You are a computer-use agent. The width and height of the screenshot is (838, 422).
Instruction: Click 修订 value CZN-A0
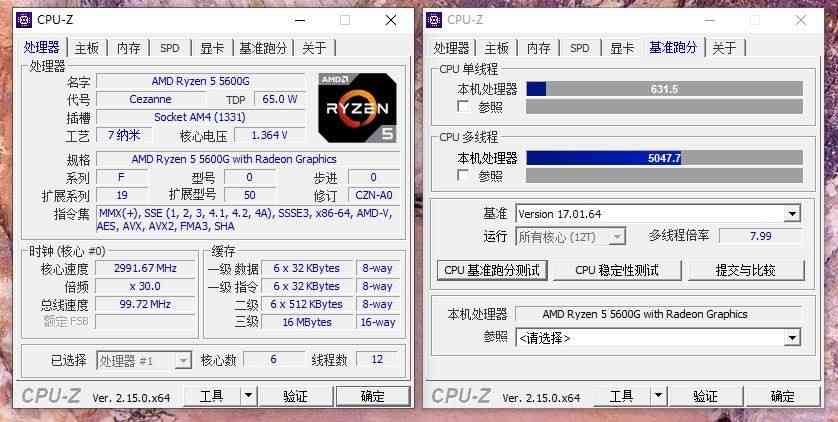point(374,195)
